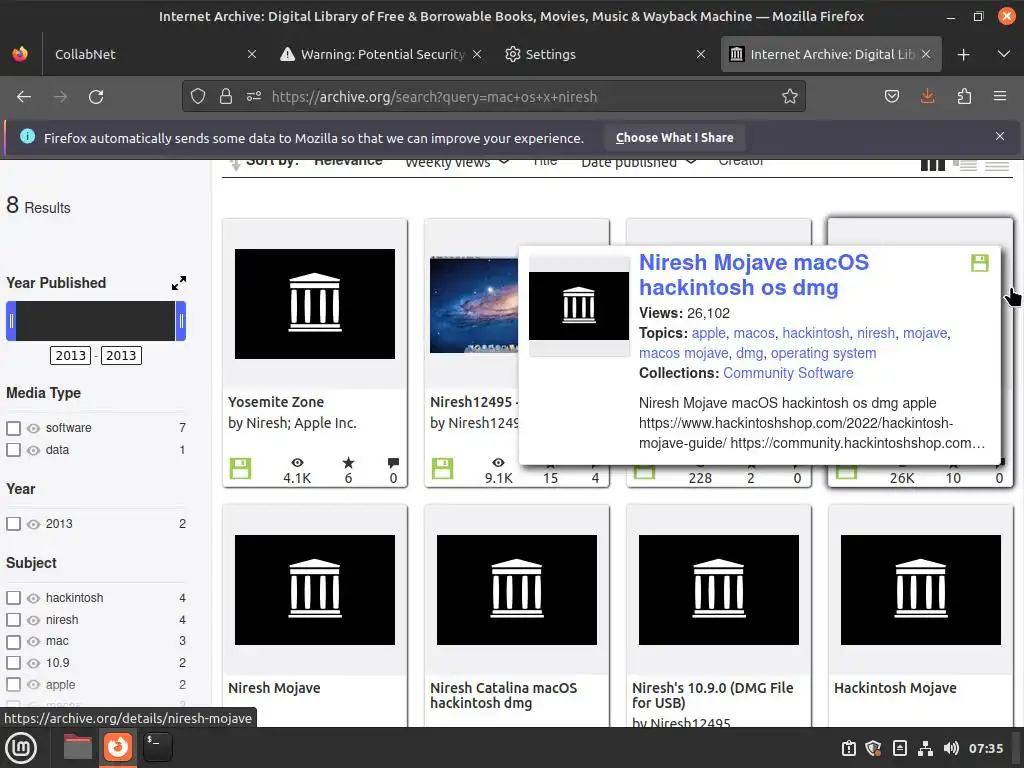Image resolution: width=1024 pixels, height=768 pixels.
Task: Grab the left year range slider handle
Action: [11, 321]
